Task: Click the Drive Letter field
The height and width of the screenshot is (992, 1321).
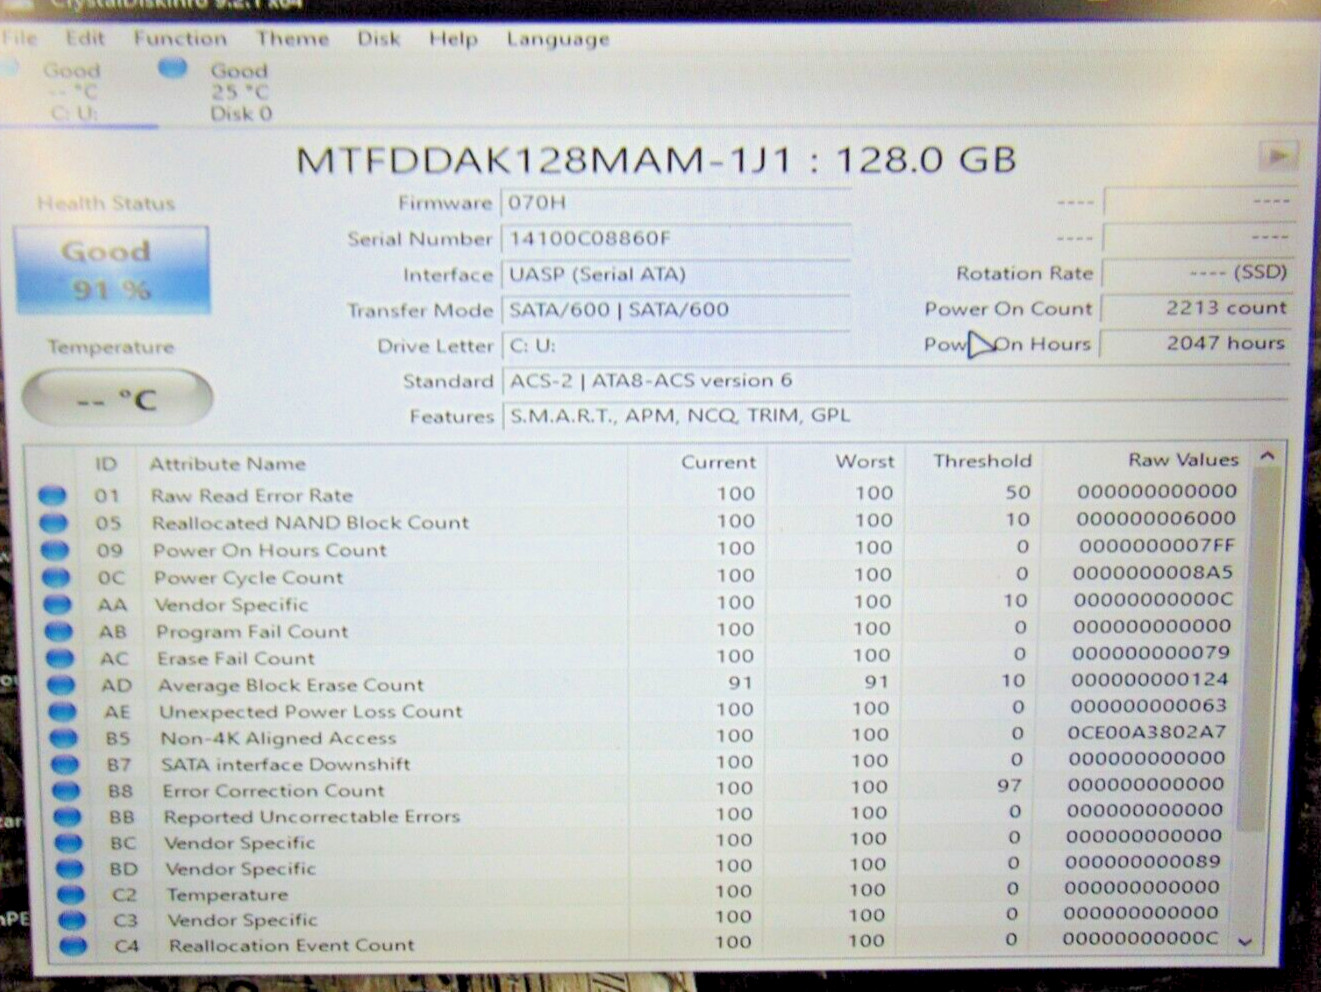Action: click(x=676, y=346)
